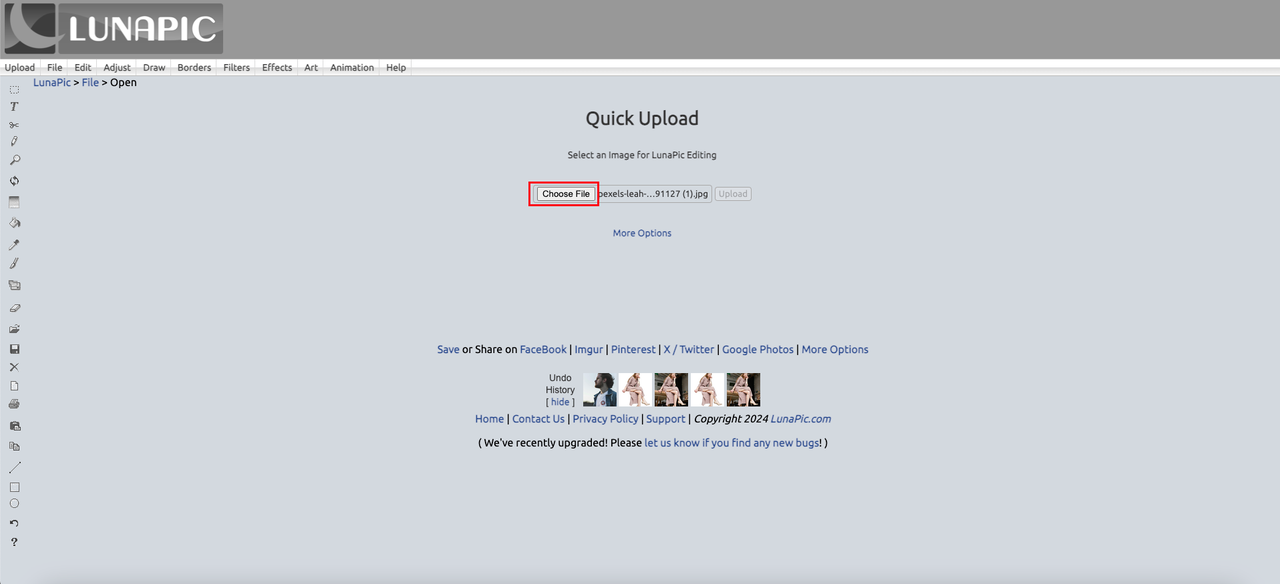Screen dimensions: 1280x584
Task: Select the magnifying glass zoom tool
Action: 14,160
